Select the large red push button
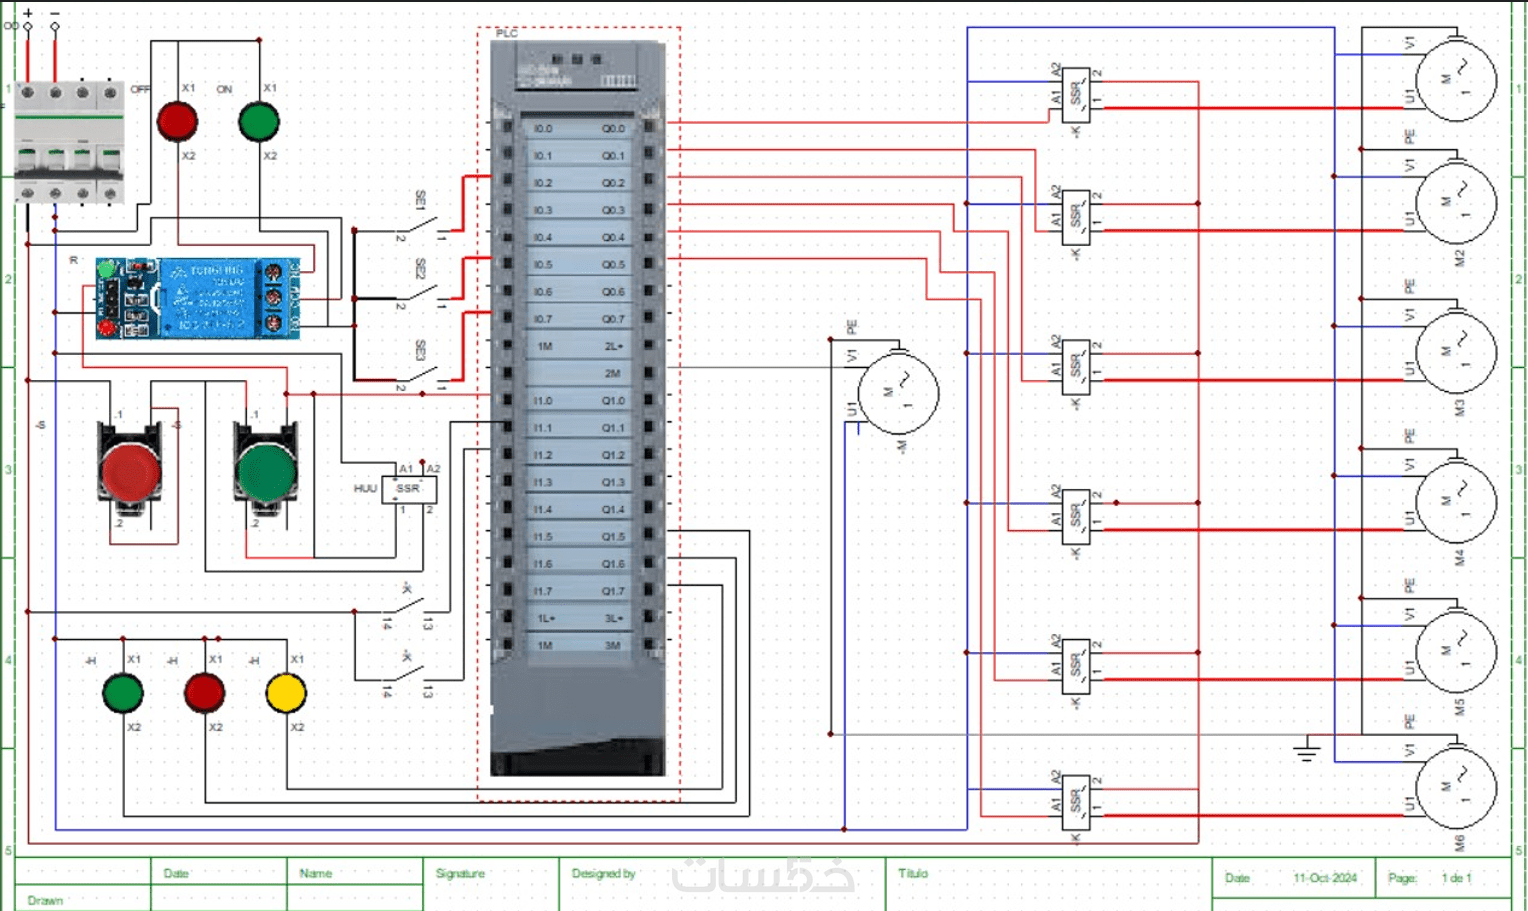1528x911 pixels. [130, 473]
